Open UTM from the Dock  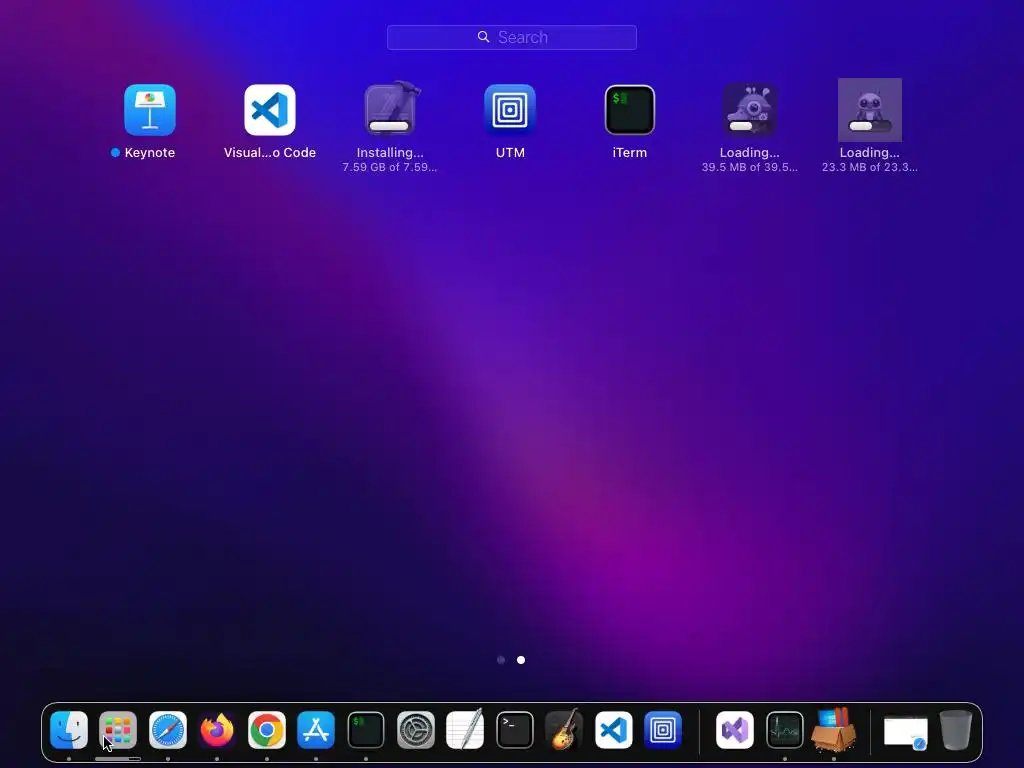pos(663,729)
